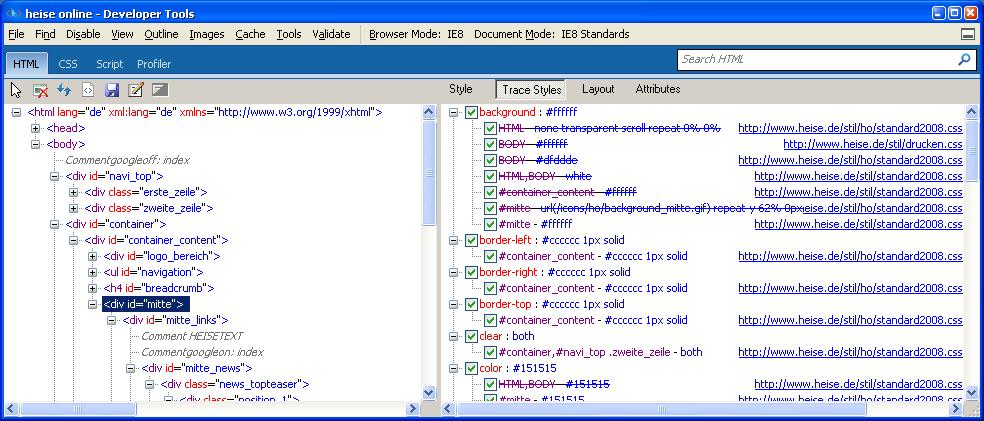Toggle the border-left property checkbox
The width and height of the screenshot is (984, 421).
(472, 241)
